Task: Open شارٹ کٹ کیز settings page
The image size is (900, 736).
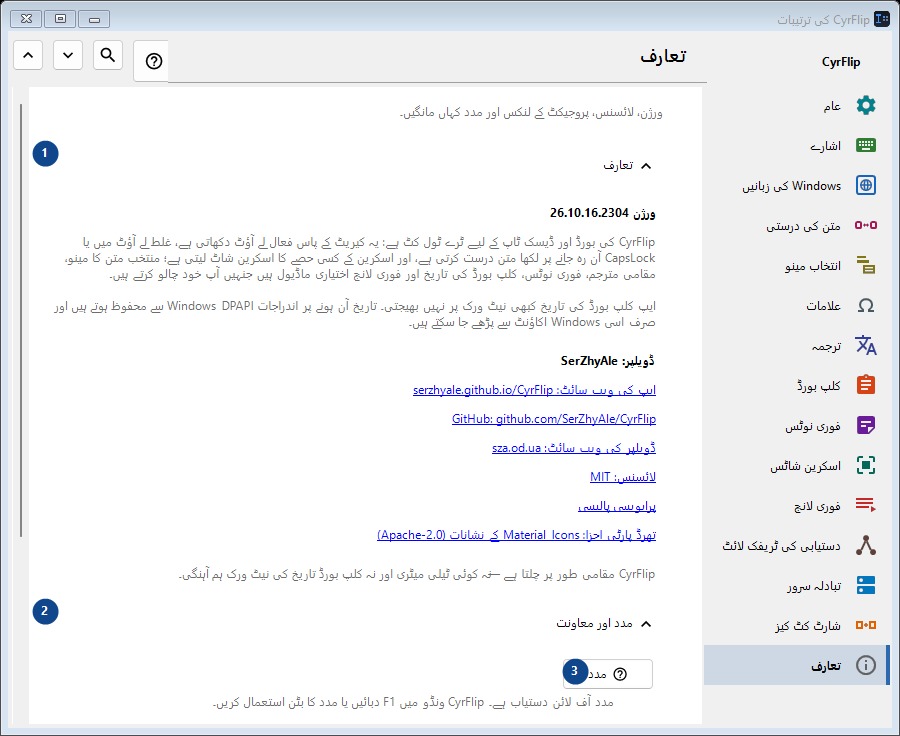Action: tap(797, 625)
